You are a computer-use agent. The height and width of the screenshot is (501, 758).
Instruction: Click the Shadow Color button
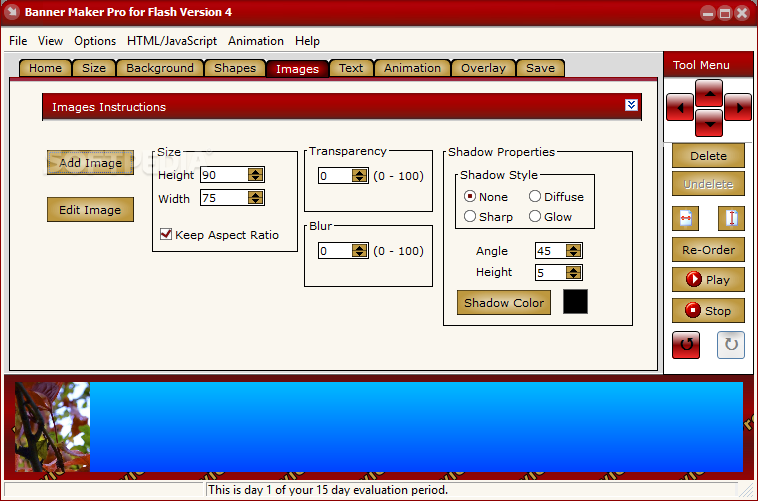(504, 303)
